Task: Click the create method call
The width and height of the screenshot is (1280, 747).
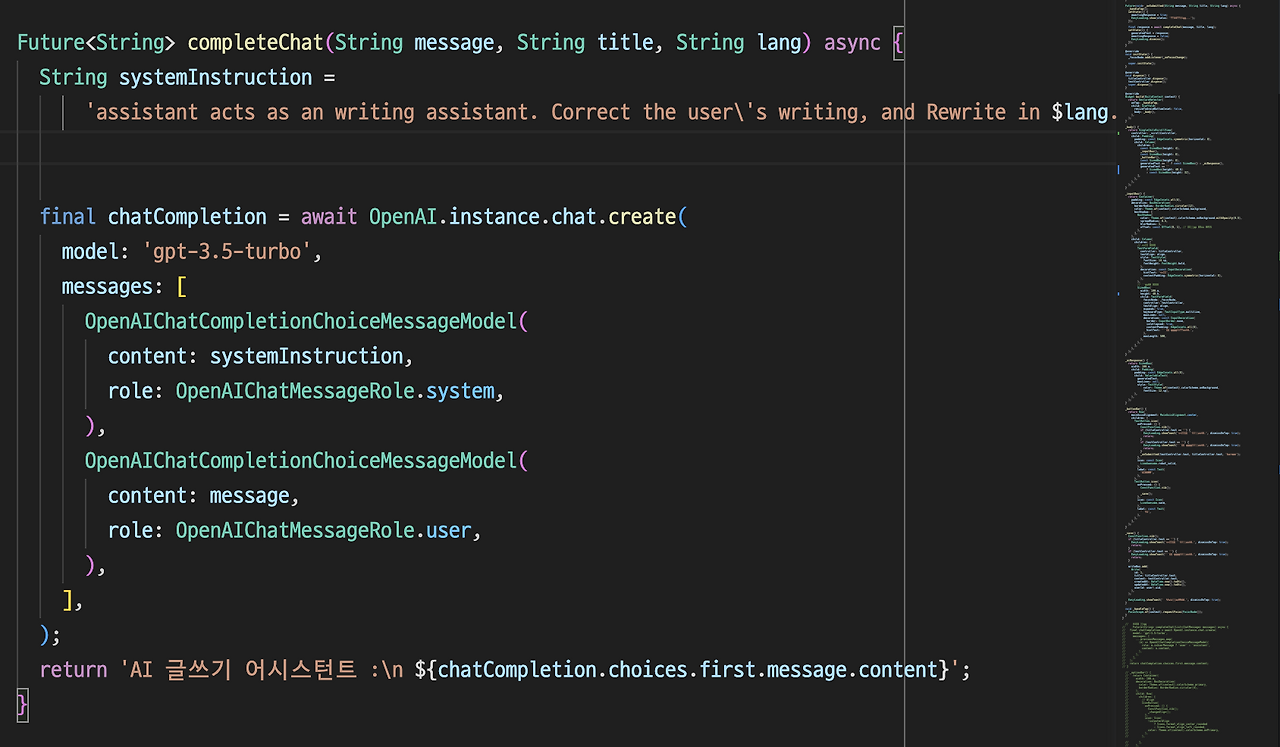Action: click(x=641, y=217)
